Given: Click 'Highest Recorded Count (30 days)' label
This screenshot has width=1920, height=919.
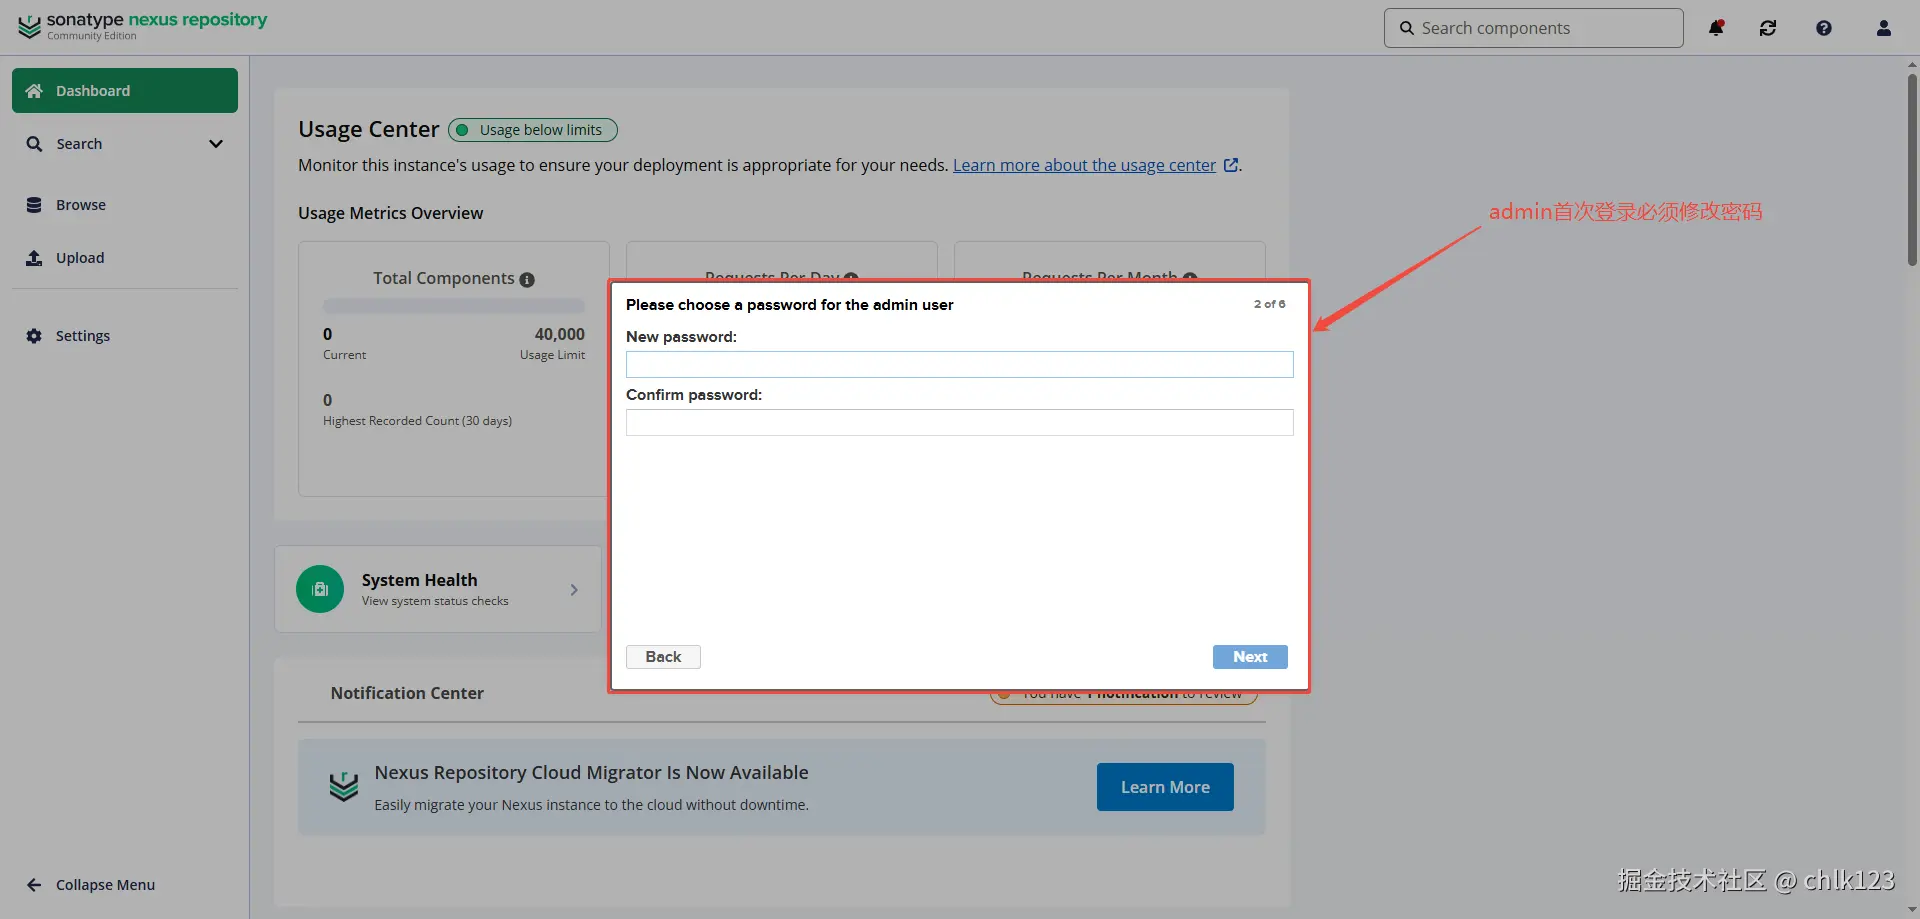Looking at the screenshot, I should click(x=418, y=421).
